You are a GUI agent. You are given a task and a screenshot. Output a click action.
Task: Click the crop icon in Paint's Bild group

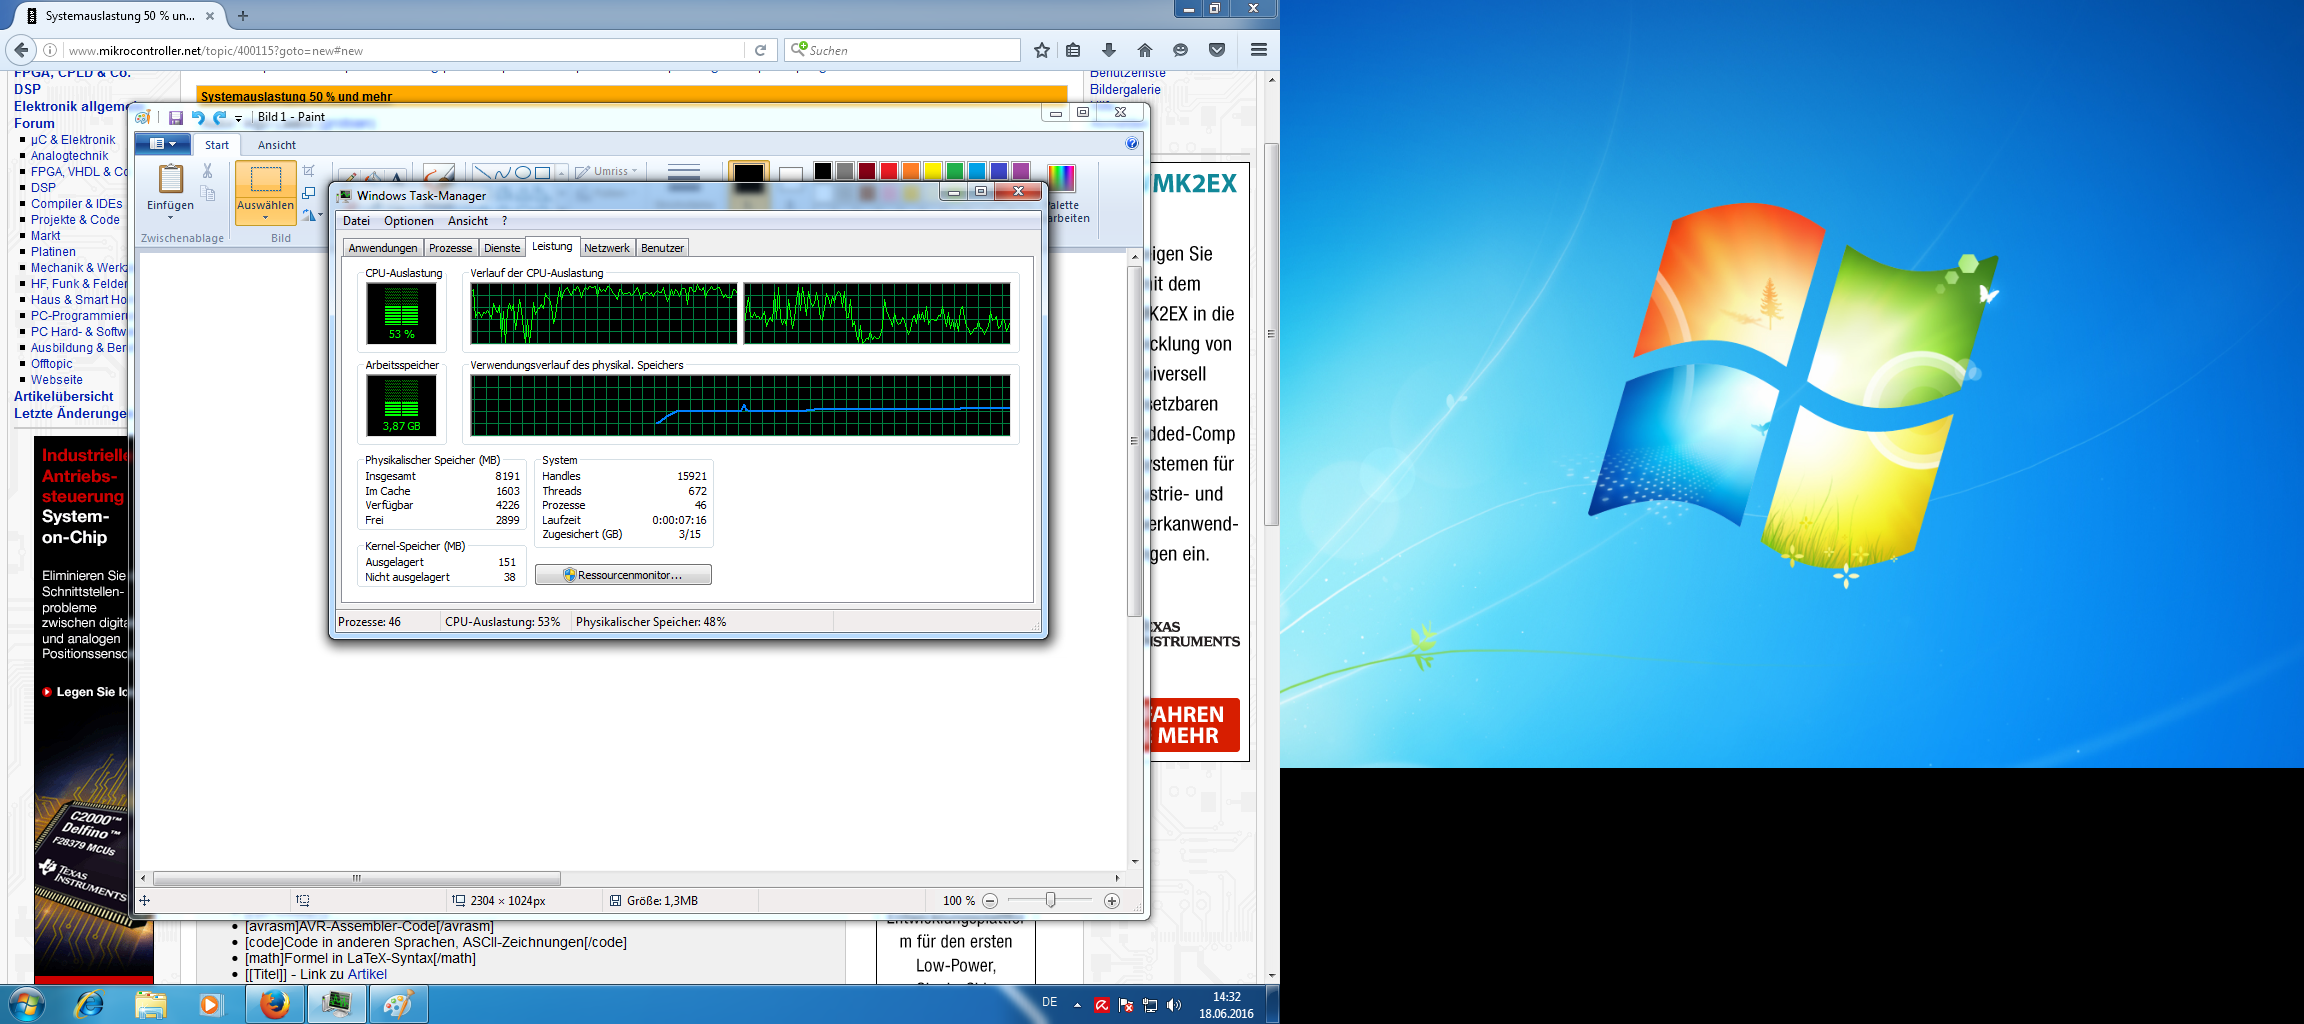[x=309, y=171]
